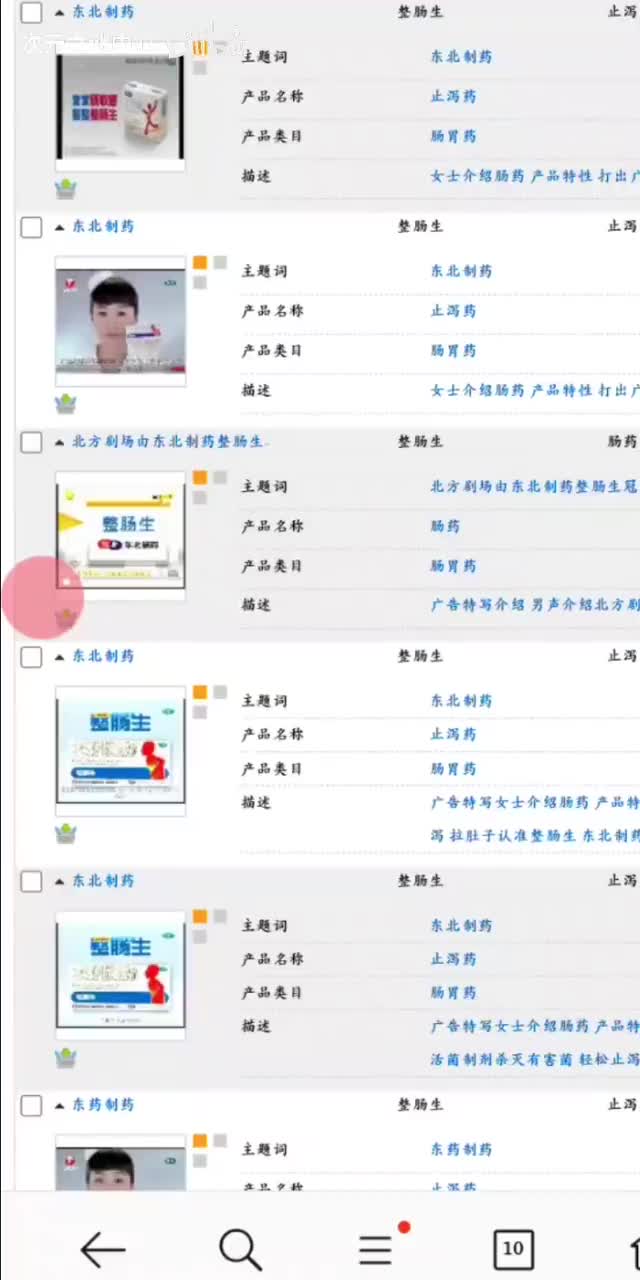Open the browser search magnifier
This screenshot has width=640, height=1280.
click(x=240, y=1249)
